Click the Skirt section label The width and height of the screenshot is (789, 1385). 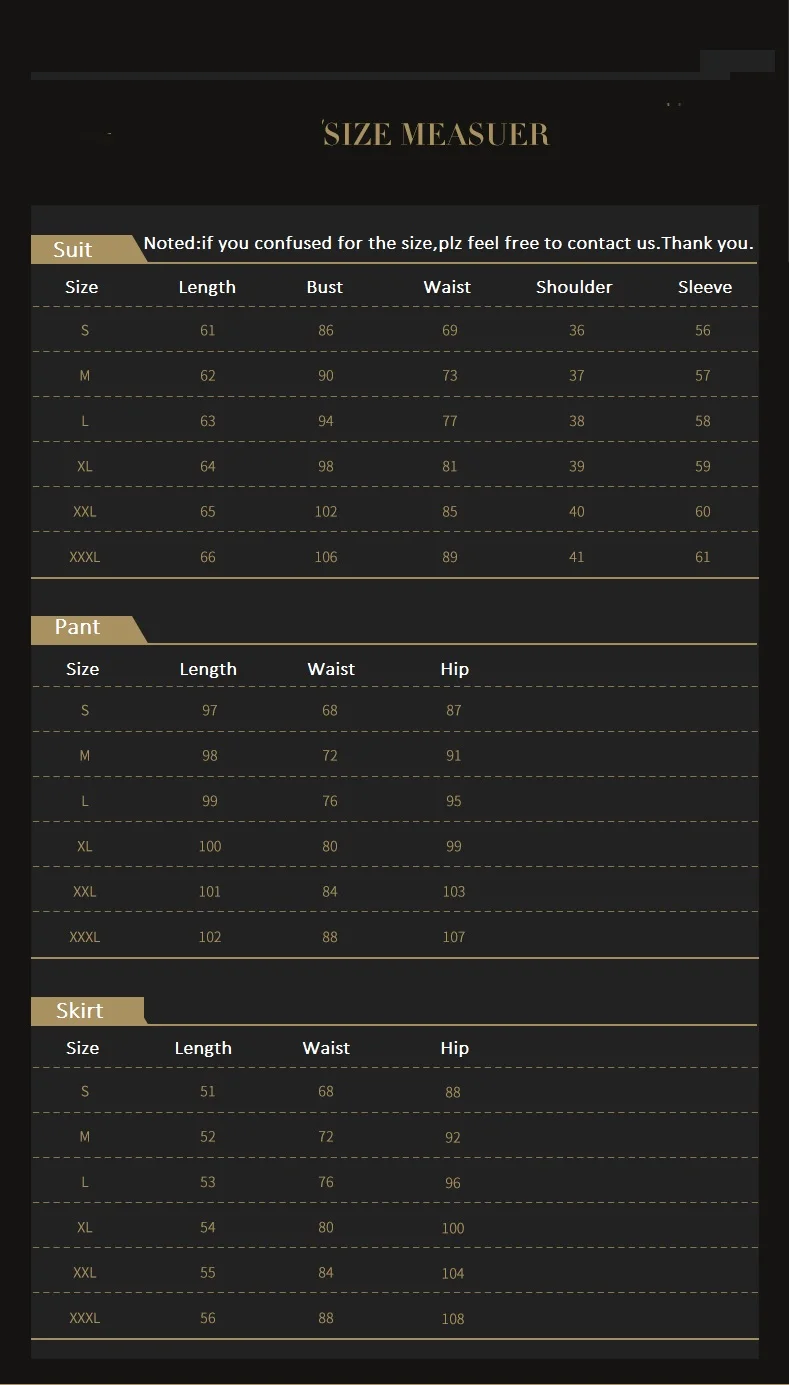[x=79, y=1010]
